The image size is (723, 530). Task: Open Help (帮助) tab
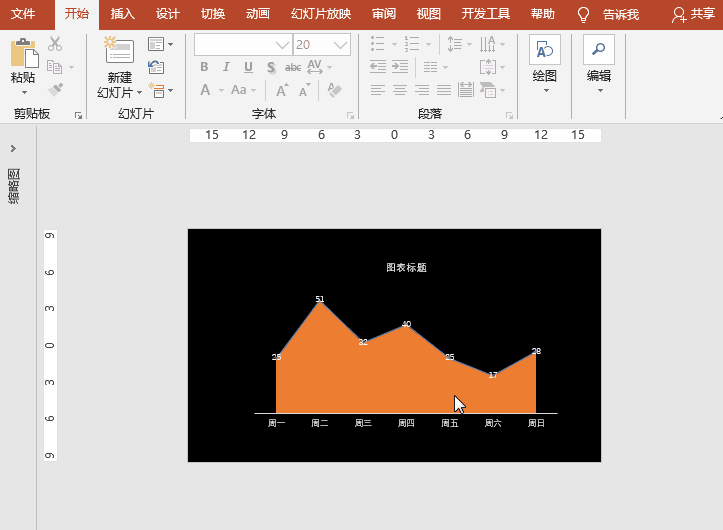[543, 14]
